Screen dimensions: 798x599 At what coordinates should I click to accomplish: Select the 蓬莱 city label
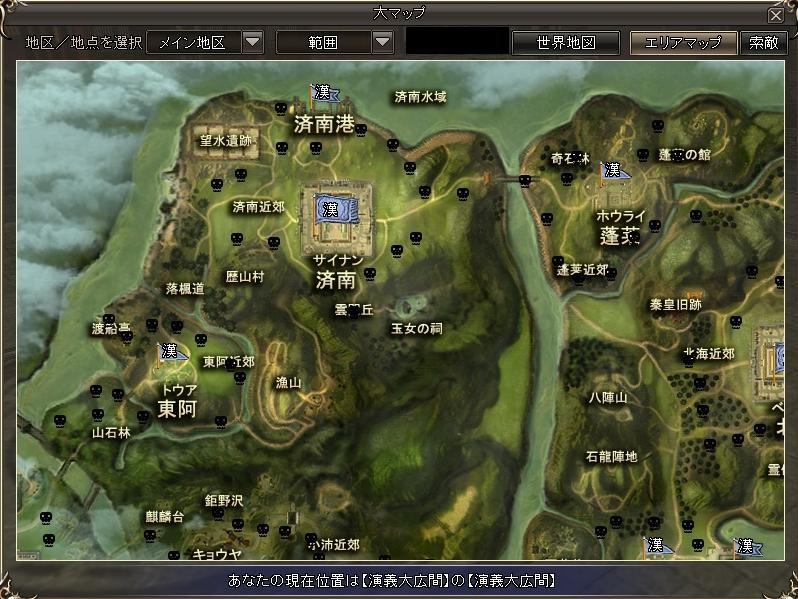(x=619, y=237)
